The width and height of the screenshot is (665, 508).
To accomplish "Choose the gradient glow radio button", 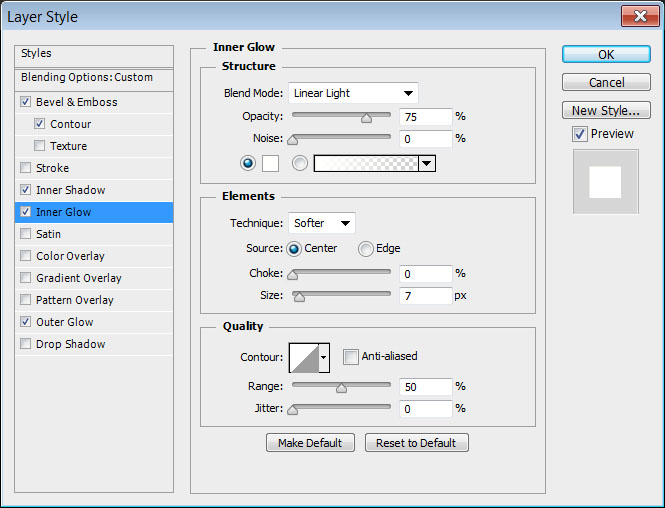I will point(300,163).
